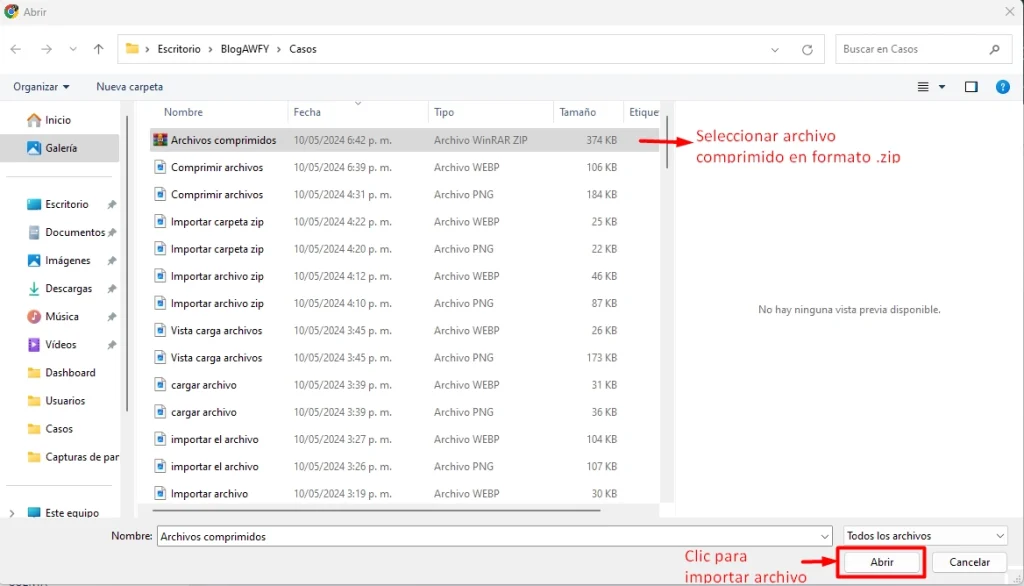The image size is (1024, 586).
Task: Select Comprimir archivos PNG file name
Action: pyautogui.click(x=217, y=195)
